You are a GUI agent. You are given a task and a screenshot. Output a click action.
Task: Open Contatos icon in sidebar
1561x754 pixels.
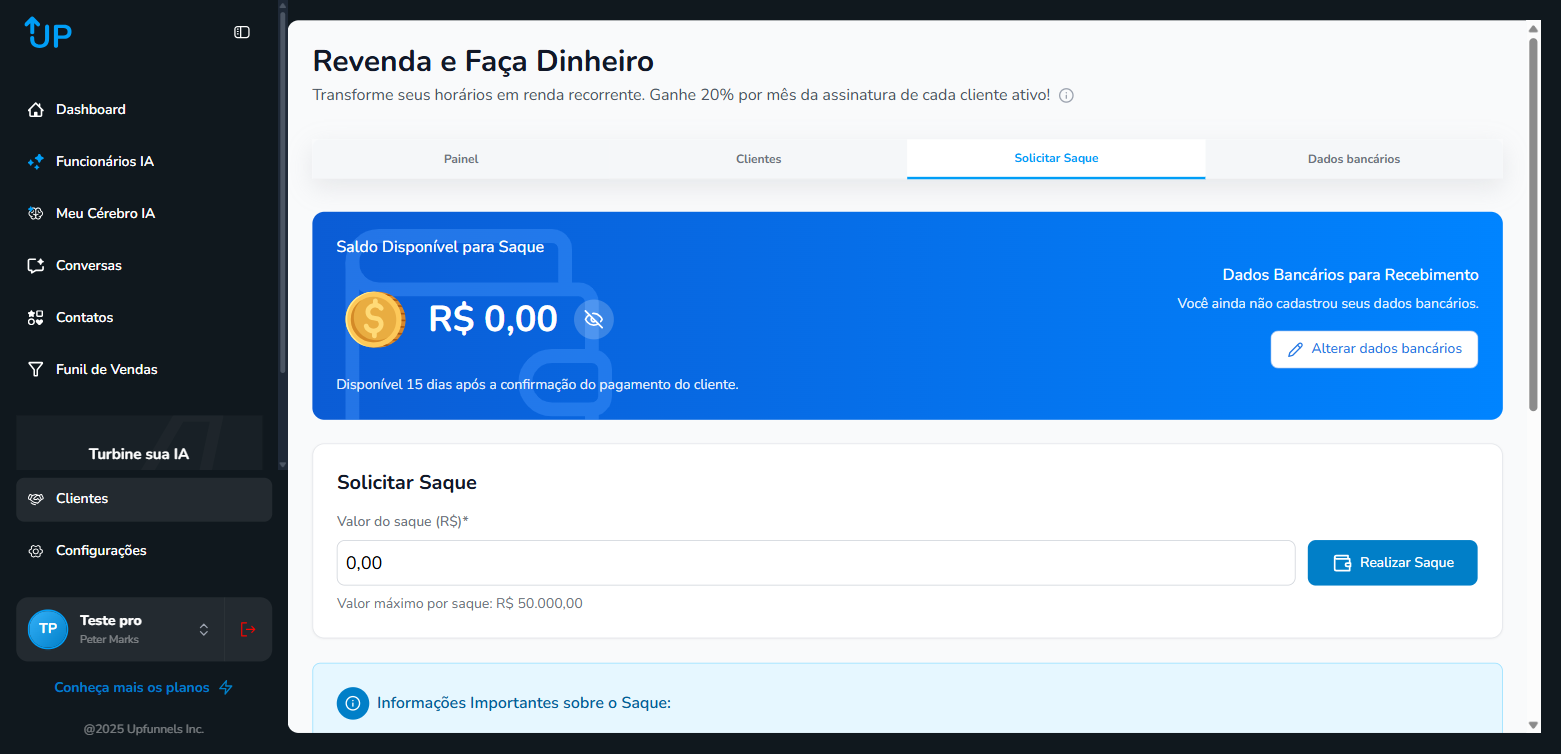click(x=36, y=318)
